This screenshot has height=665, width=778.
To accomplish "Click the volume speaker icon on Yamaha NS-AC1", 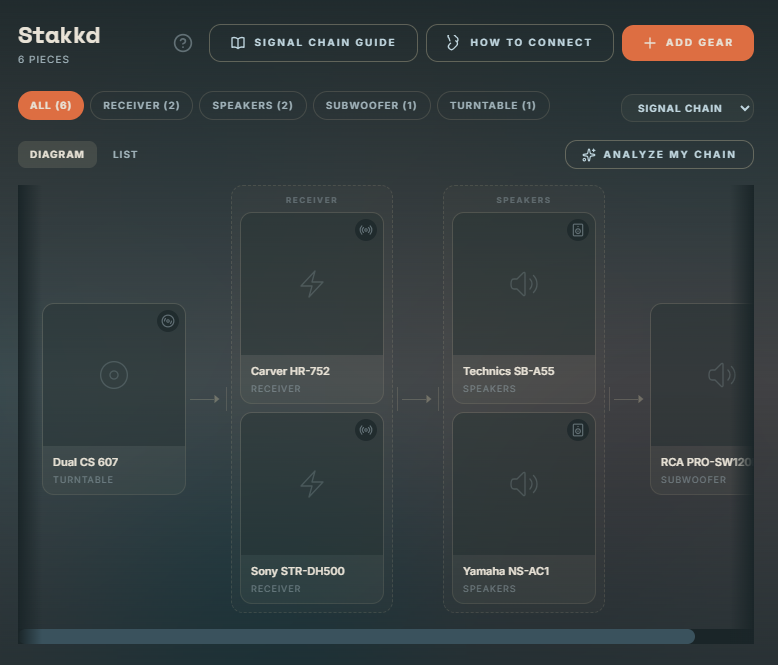I will coord(524,484).
